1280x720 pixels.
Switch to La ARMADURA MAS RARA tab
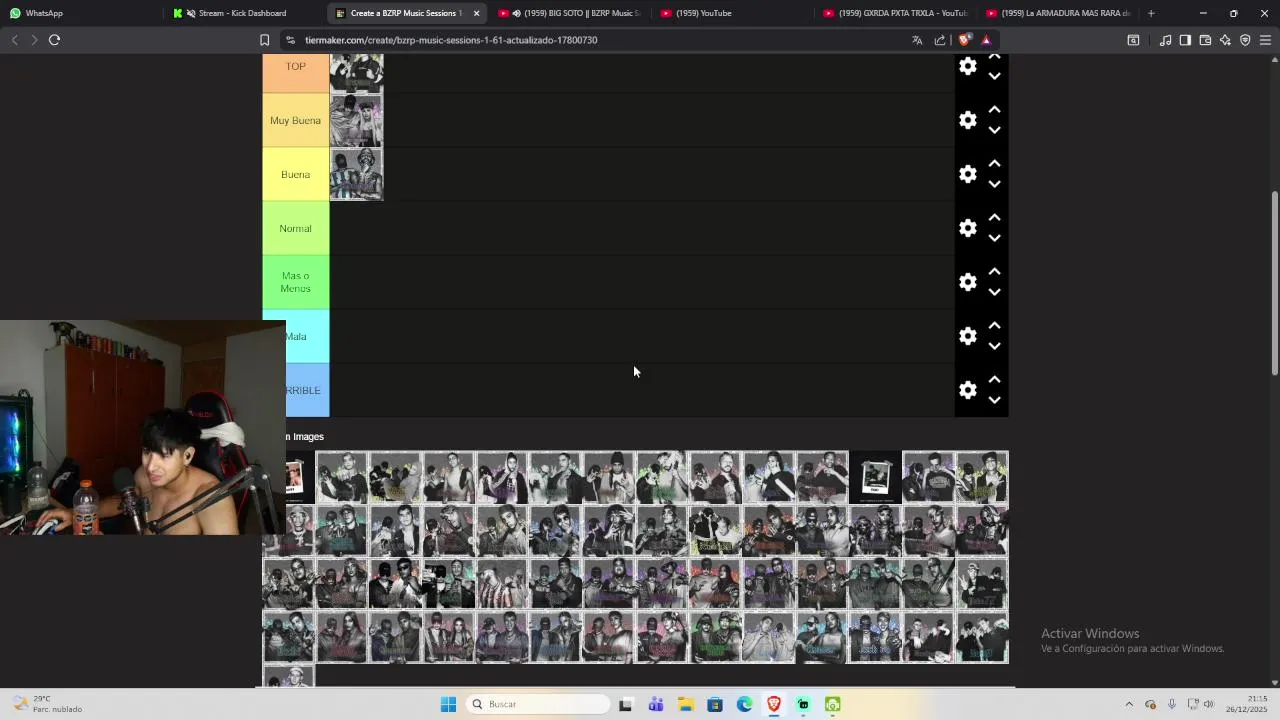tap(1057, 13)
